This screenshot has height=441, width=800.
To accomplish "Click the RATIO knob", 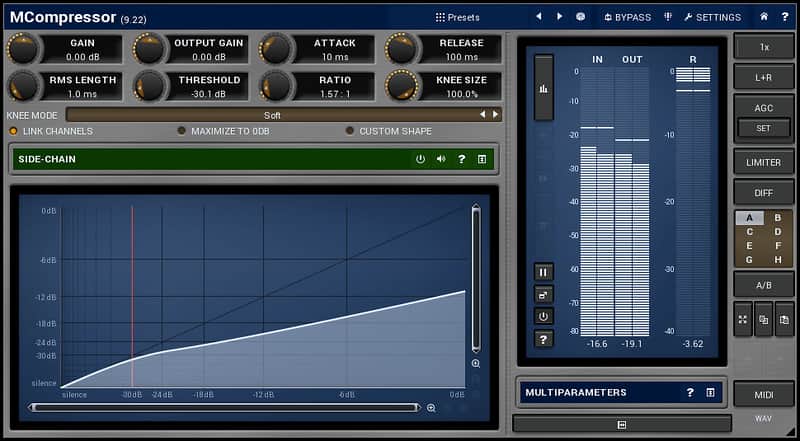I will 275,86.
